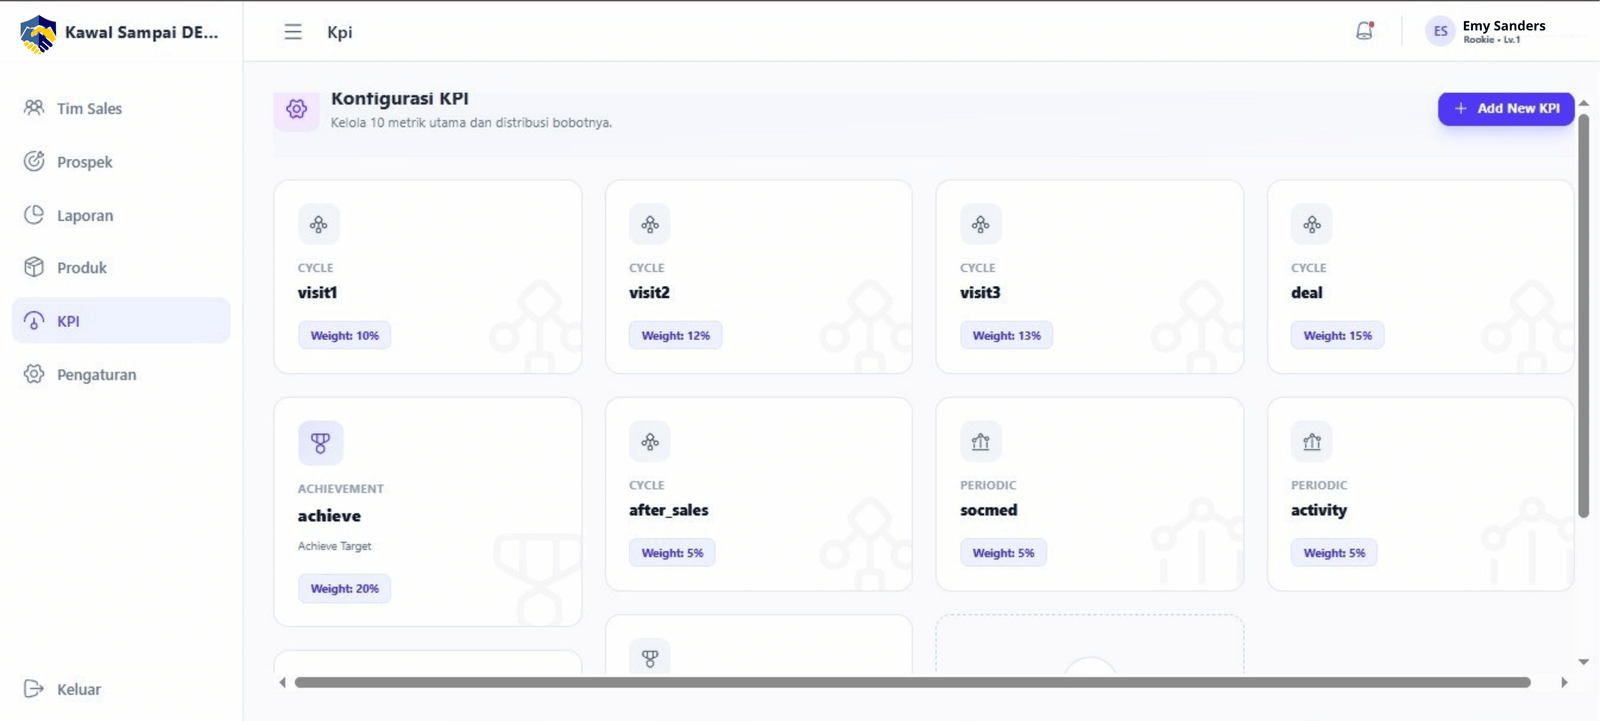This screenshot has height=721, width=1600.
Task: Click the Add New KPI button
Action: click(x=1505, y=108)
